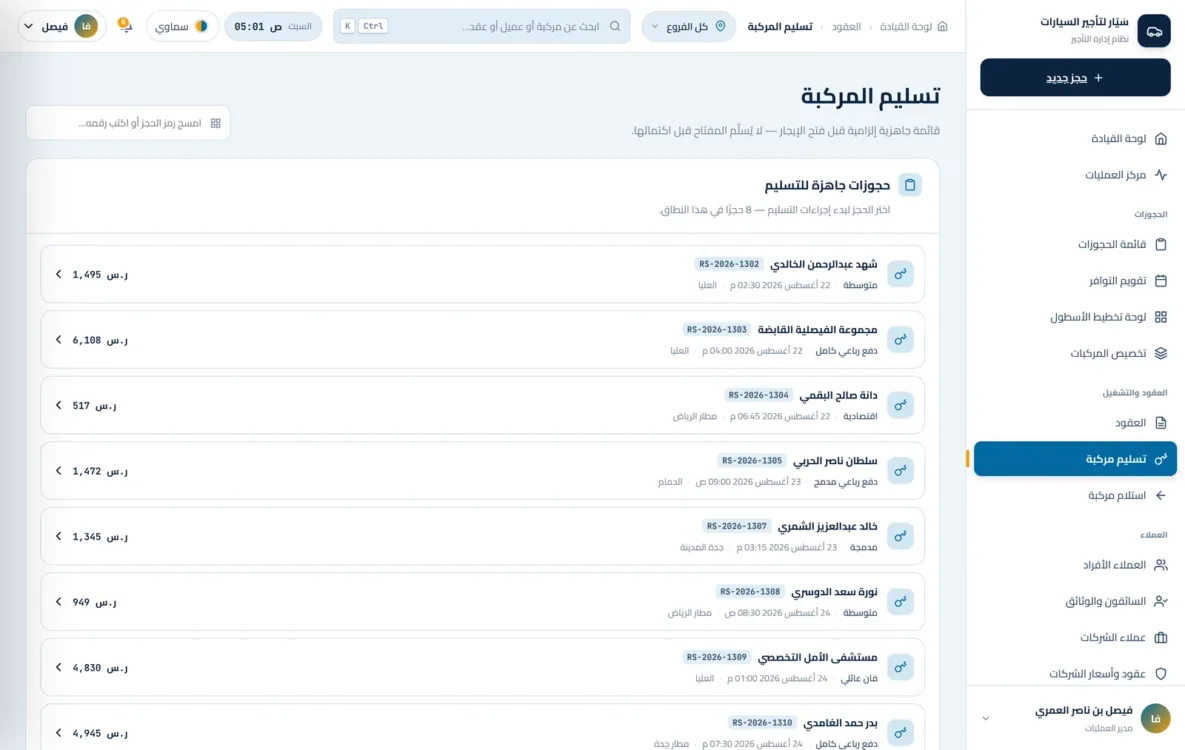Screen dimensions: 1185x750
Task: Click booking code RS-2026-1309 badge
Action: click(716, 657)
